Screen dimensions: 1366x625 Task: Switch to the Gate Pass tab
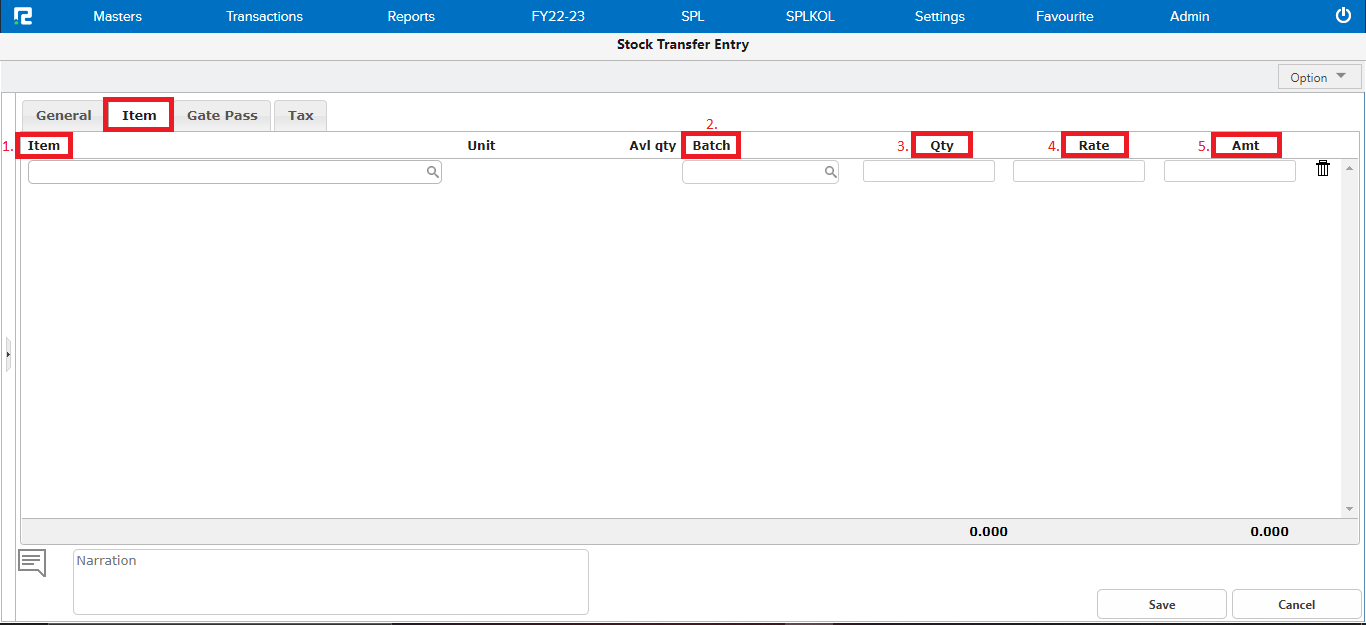coord(222,115)
